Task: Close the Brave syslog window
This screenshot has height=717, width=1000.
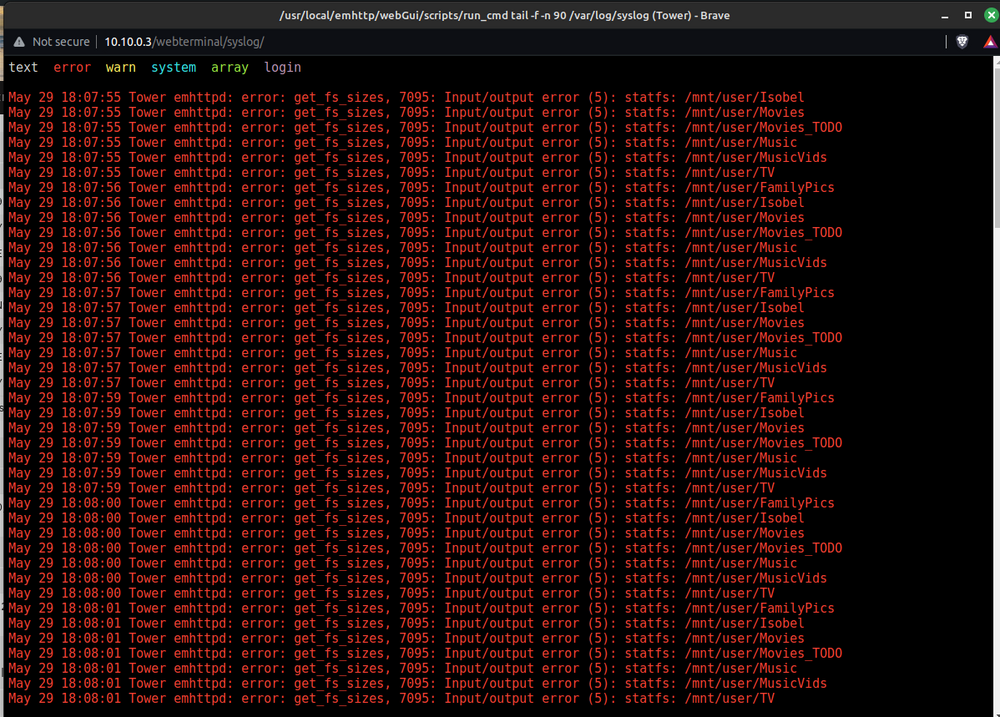Action: (x=991, y=15)
